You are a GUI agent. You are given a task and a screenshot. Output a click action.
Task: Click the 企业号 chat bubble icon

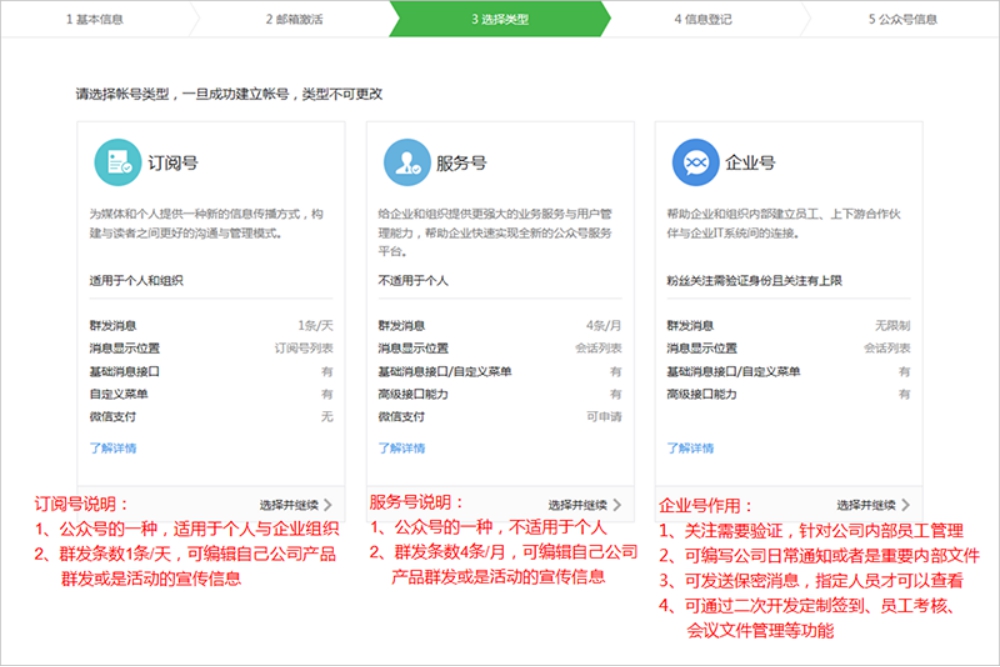693,161
